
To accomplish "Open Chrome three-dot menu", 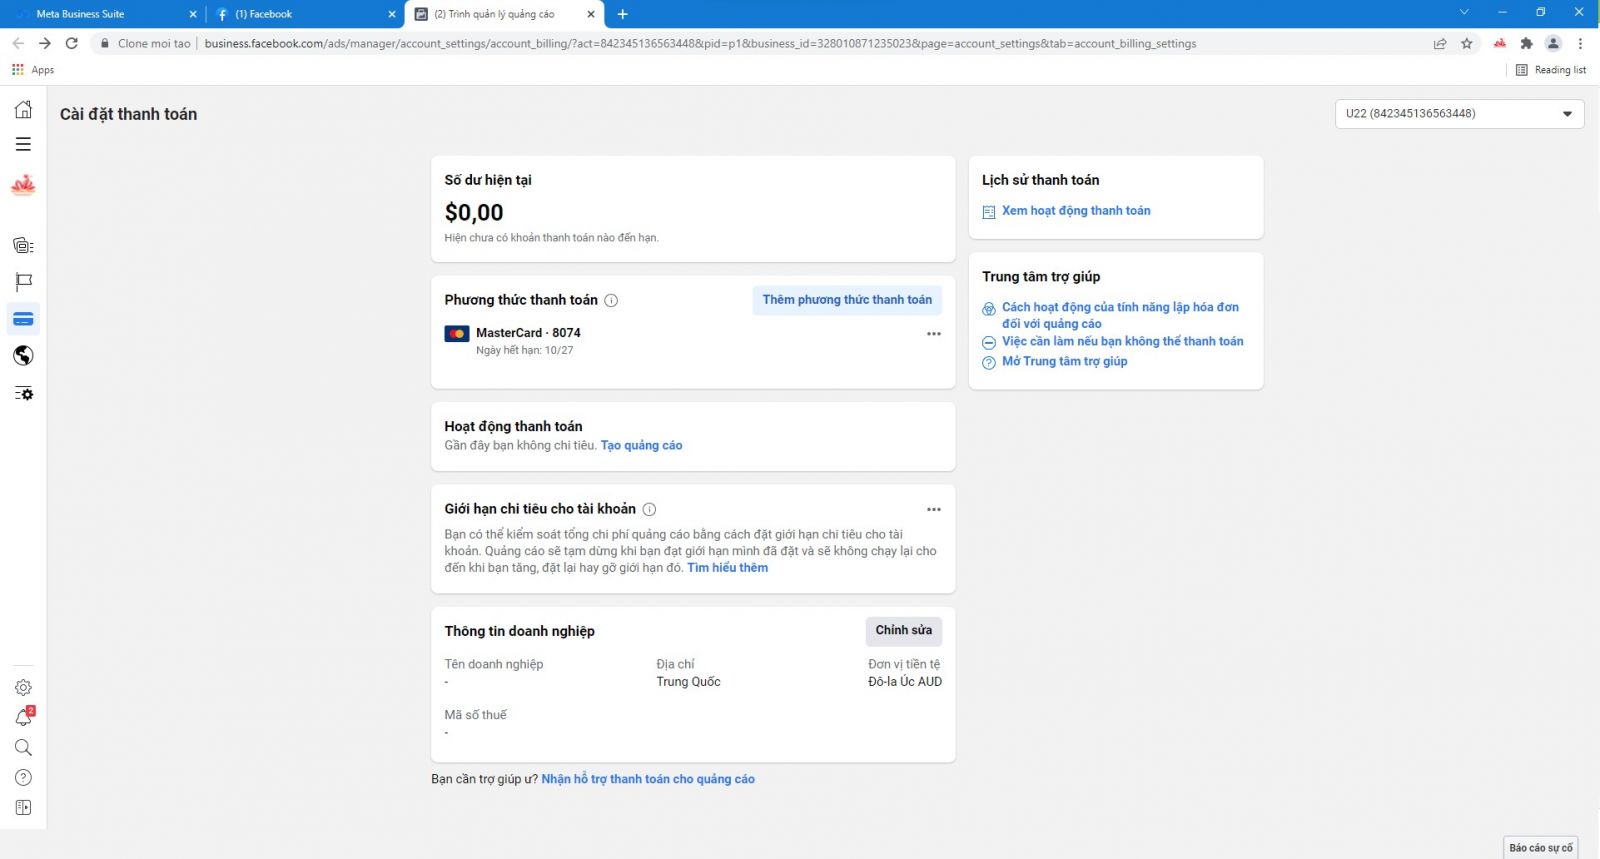I will point(1580,43).
